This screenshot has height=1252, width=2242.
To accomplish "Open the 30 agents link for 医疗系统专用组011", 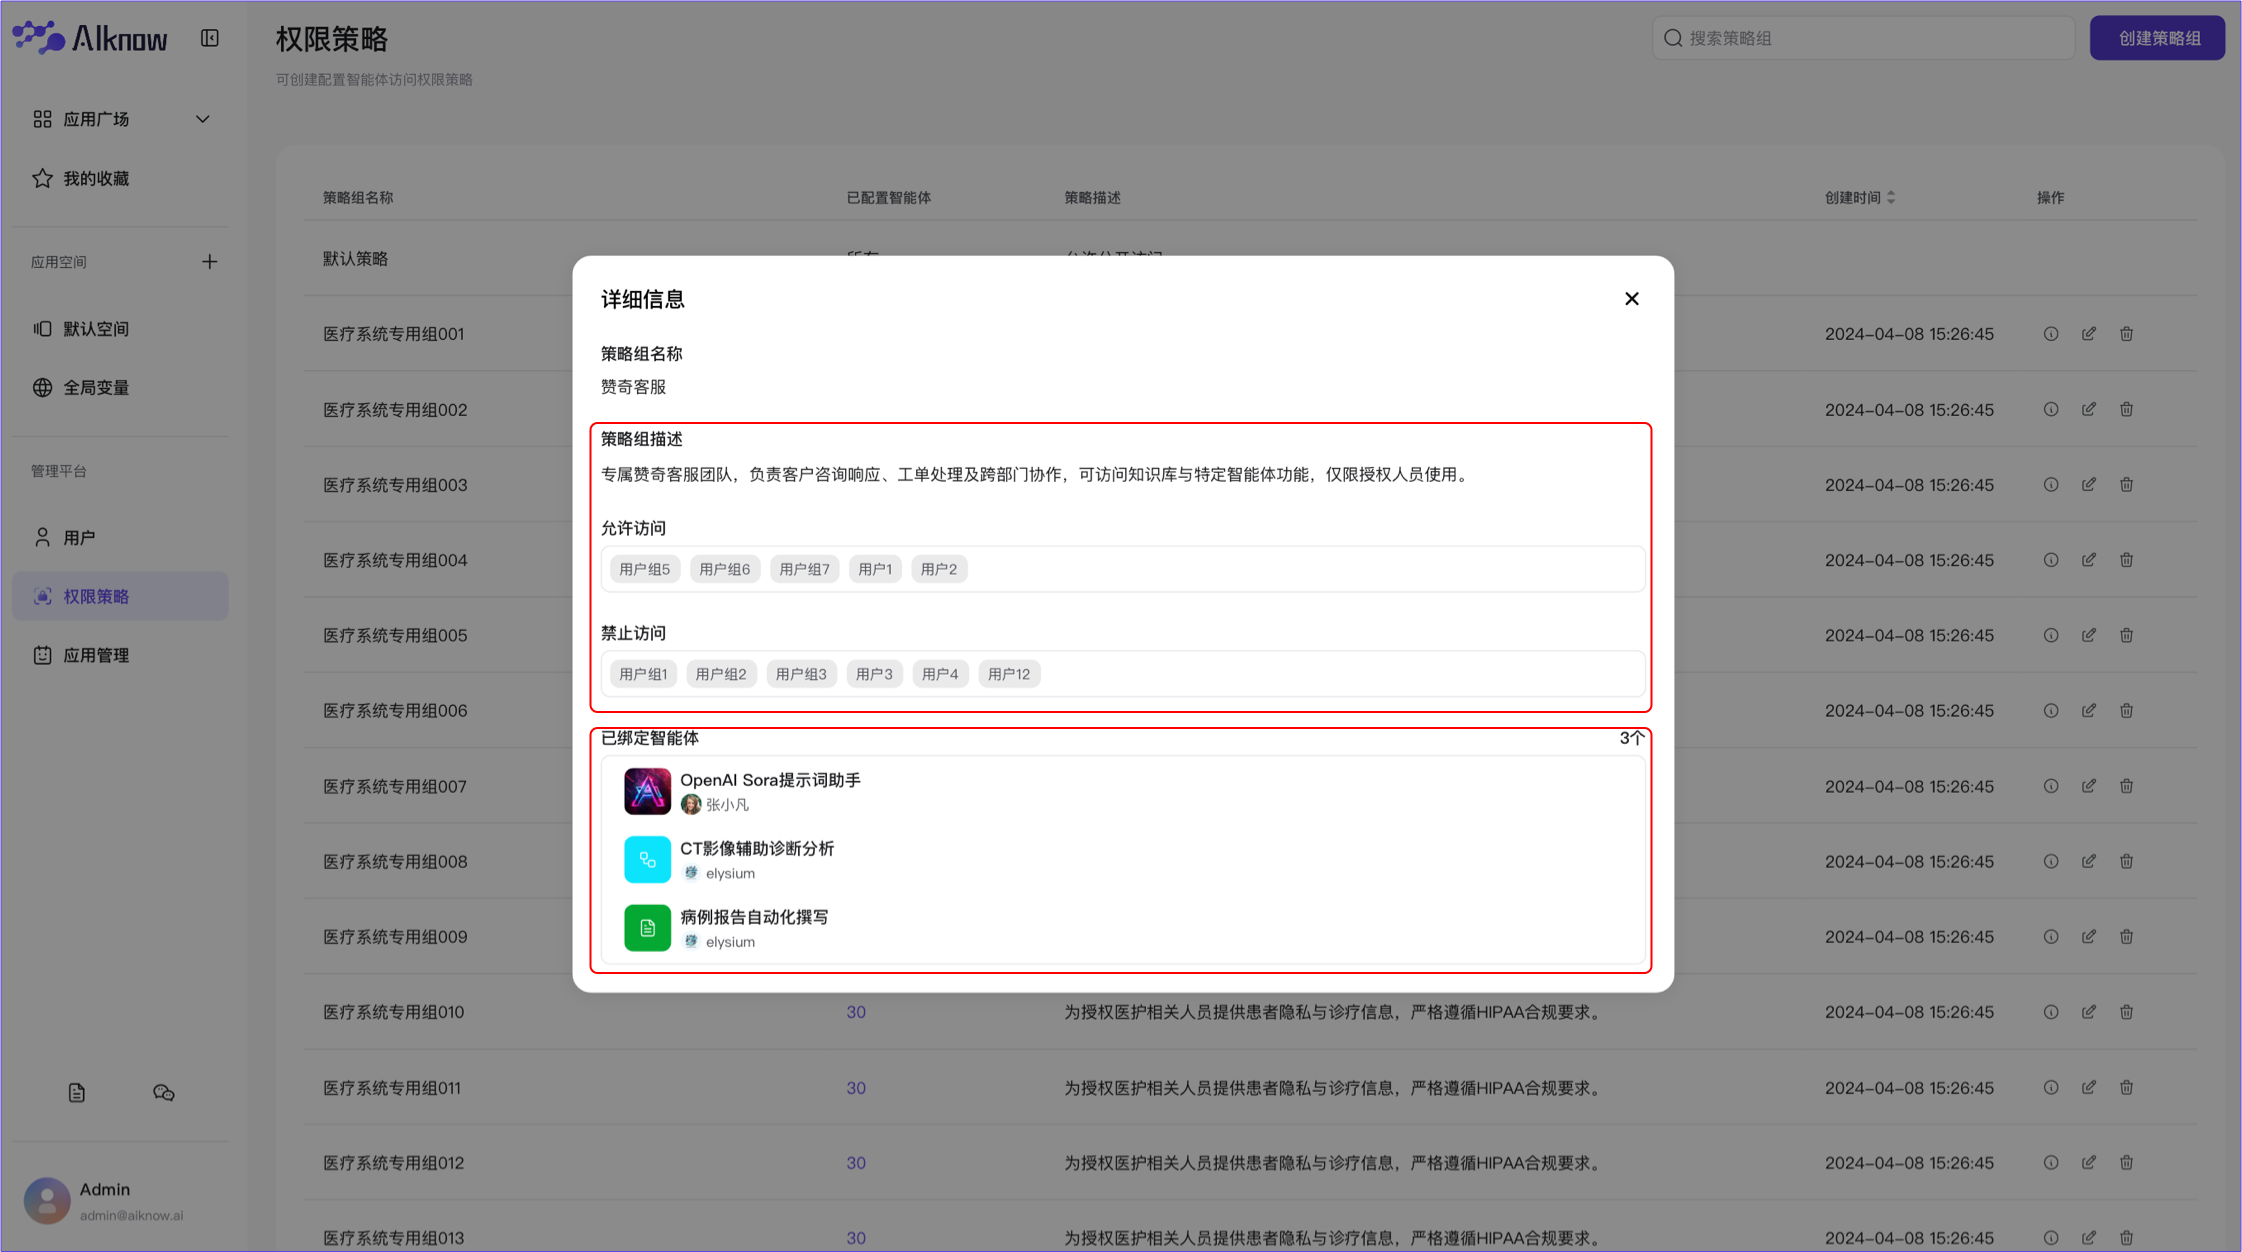I will (856, 1088).
